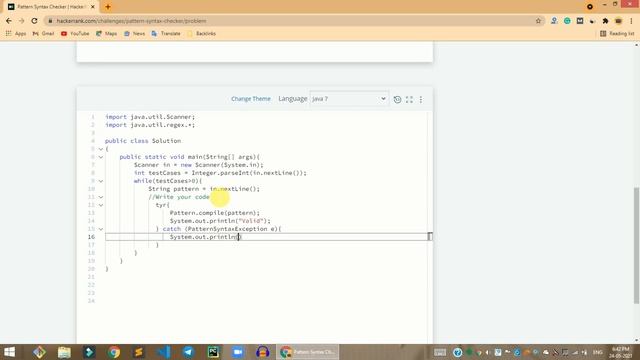Open the Gmail bookmark
This screenshot has height=360, width=640.
43,33
